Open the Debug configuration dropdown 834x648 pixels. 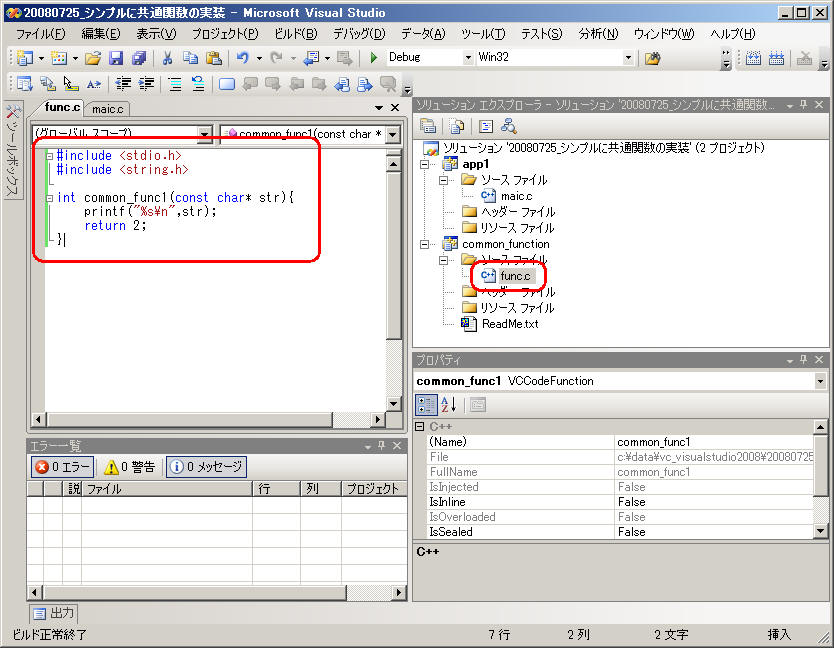468,58
